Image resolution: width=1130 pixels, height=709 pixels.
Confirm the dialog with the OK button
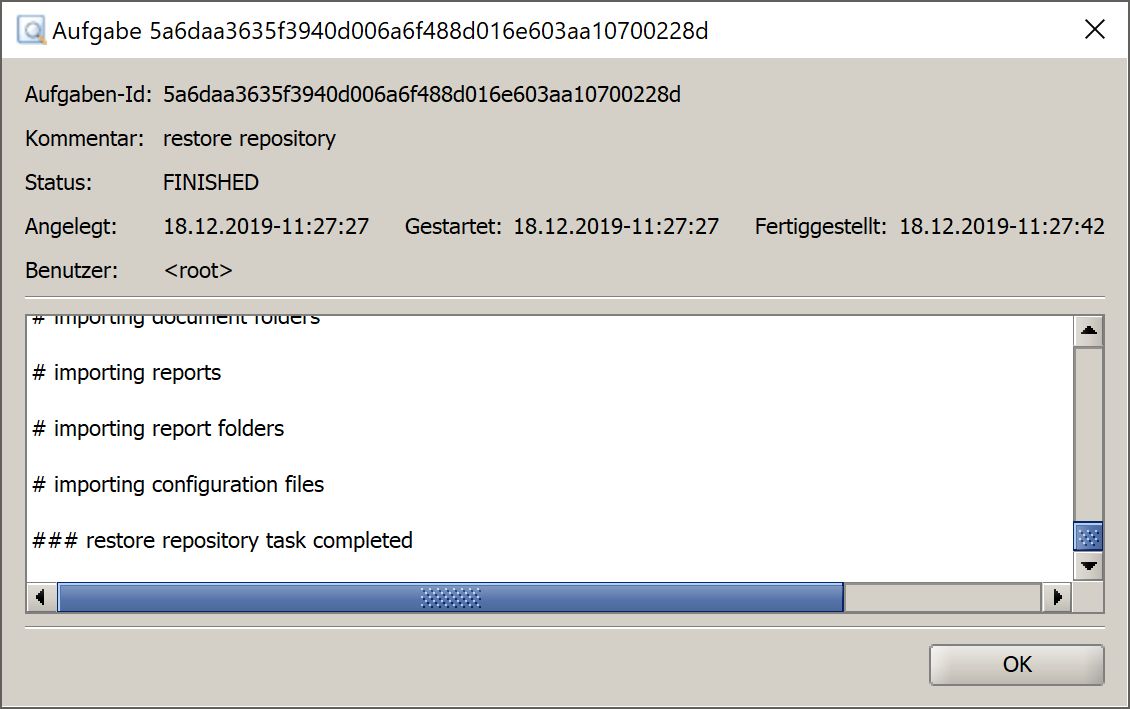pos(1016,664)
